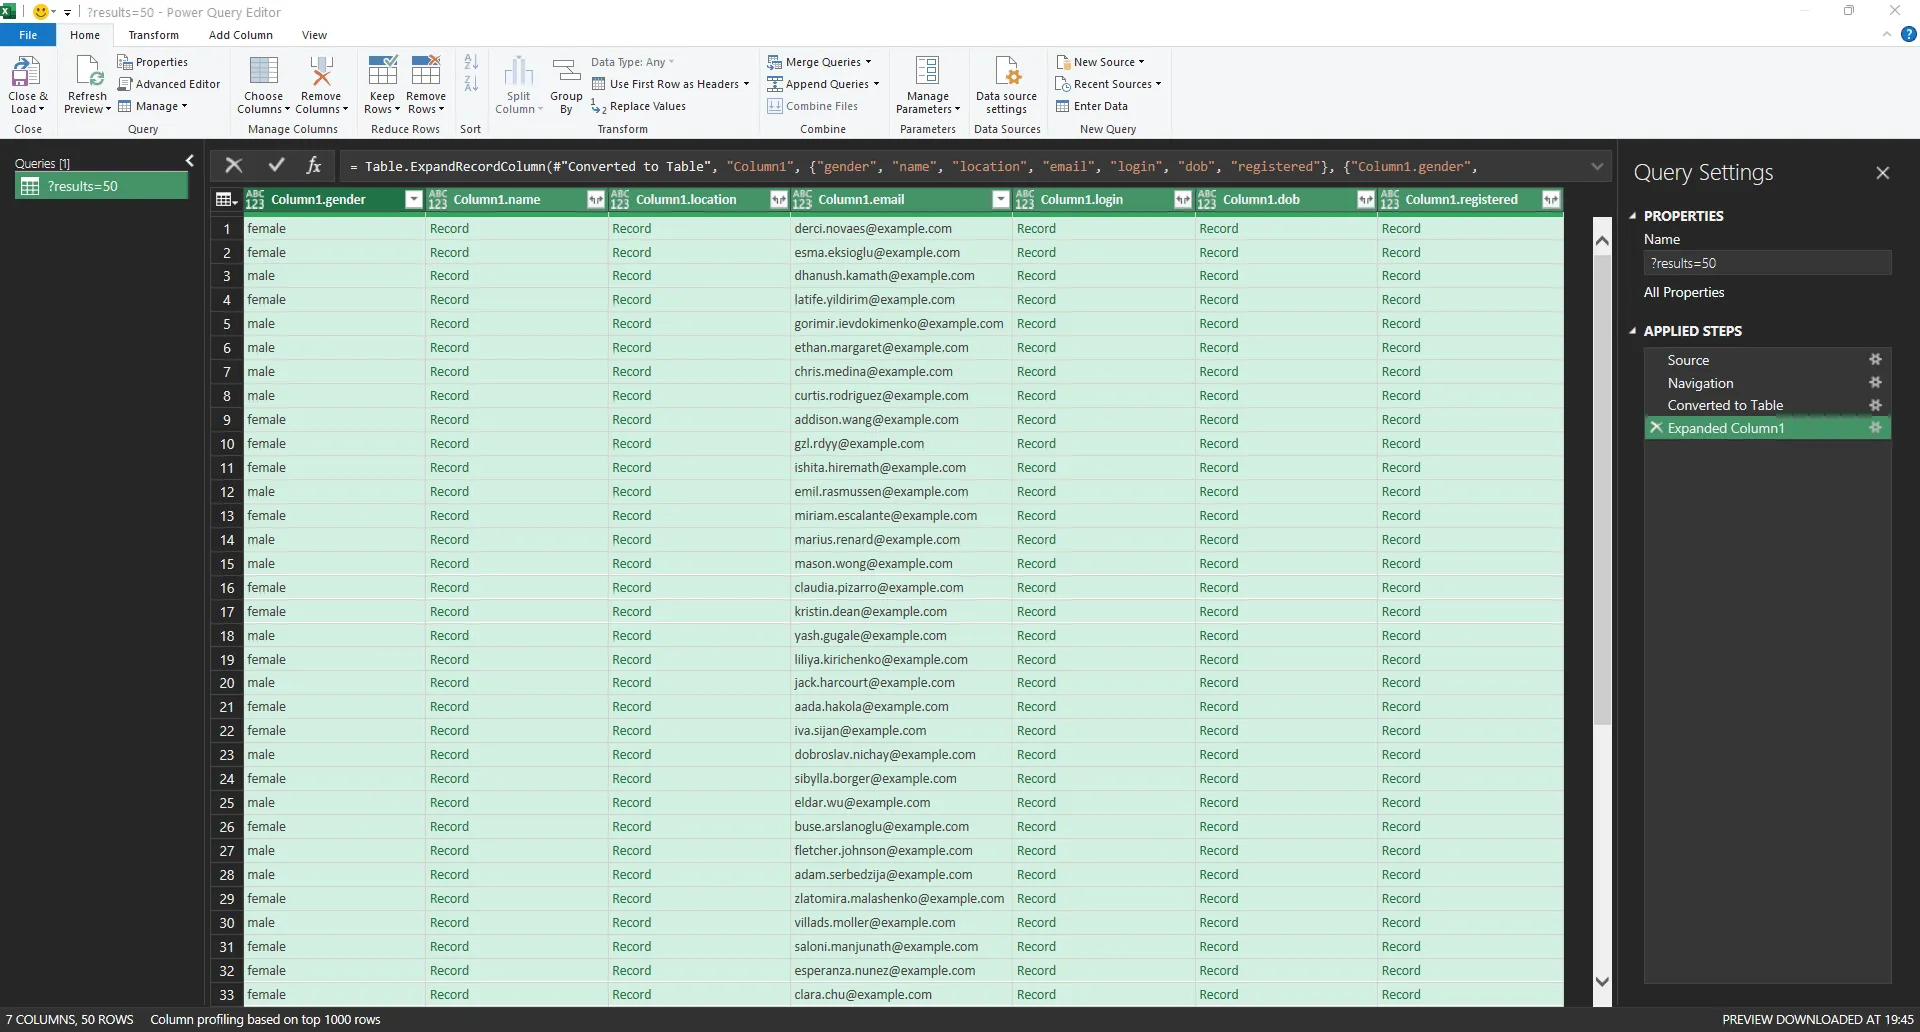The image size is (1920, 1032).
Task: Click Enter Data
Action: click(x=1092, y=106)
